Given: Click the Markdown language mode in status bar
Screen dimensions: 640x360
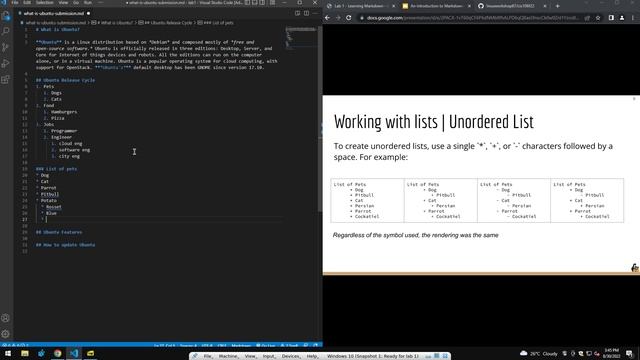Looking at the screenshot, I should [x=241, y=345].
